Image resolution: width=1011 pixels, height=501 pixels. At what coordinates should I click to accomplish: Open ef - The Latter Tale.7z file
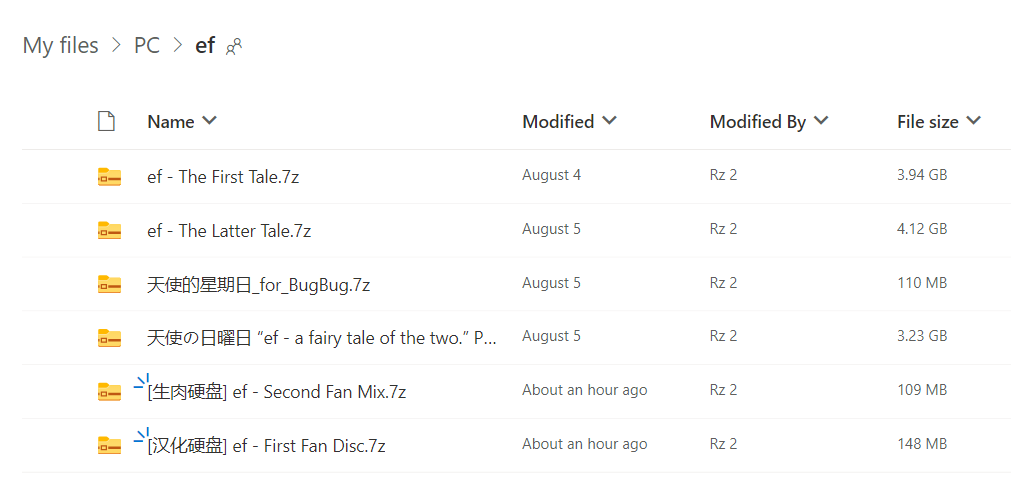click(x=229, y=231)
